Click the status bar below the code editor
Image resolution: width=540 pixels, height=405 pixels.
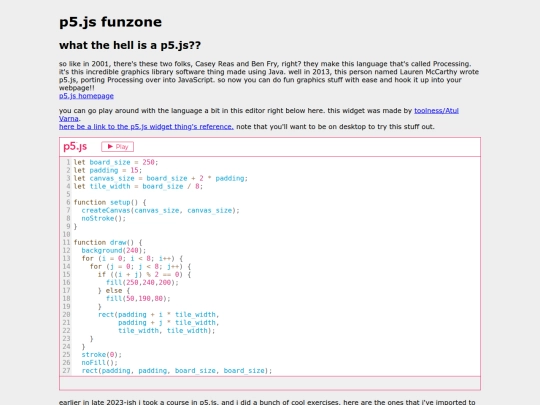pyautogui.click(x=270, y=383)
